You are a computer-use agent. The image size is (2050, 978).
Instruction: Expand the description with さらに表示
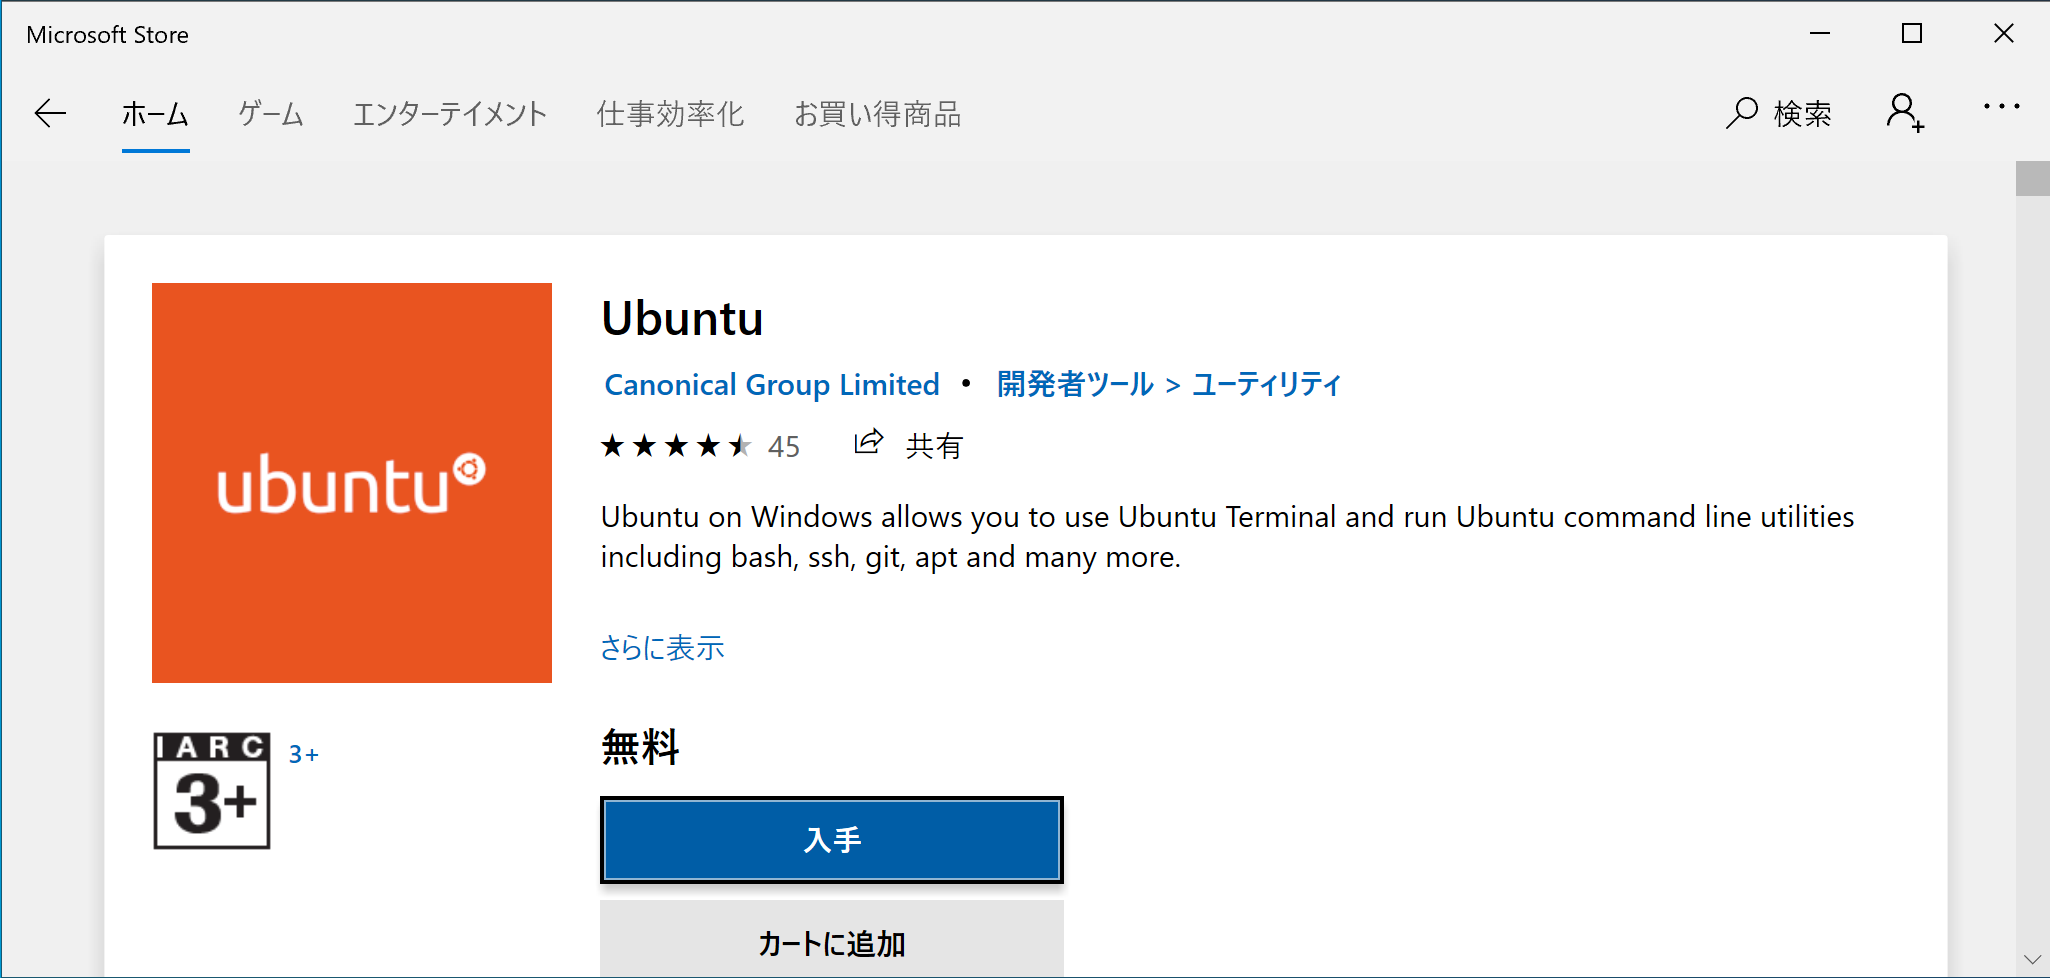(x=662, y=648)
